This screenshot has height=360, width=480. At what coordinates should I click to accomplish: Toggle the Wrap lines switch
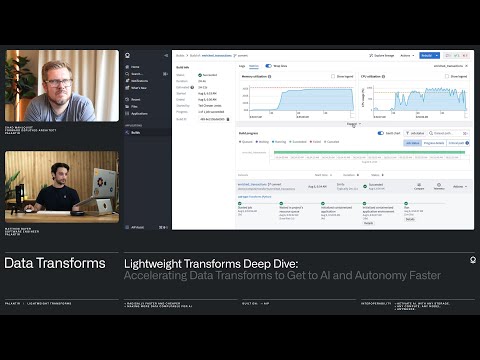pyautogui.click(x=268, y=66)
